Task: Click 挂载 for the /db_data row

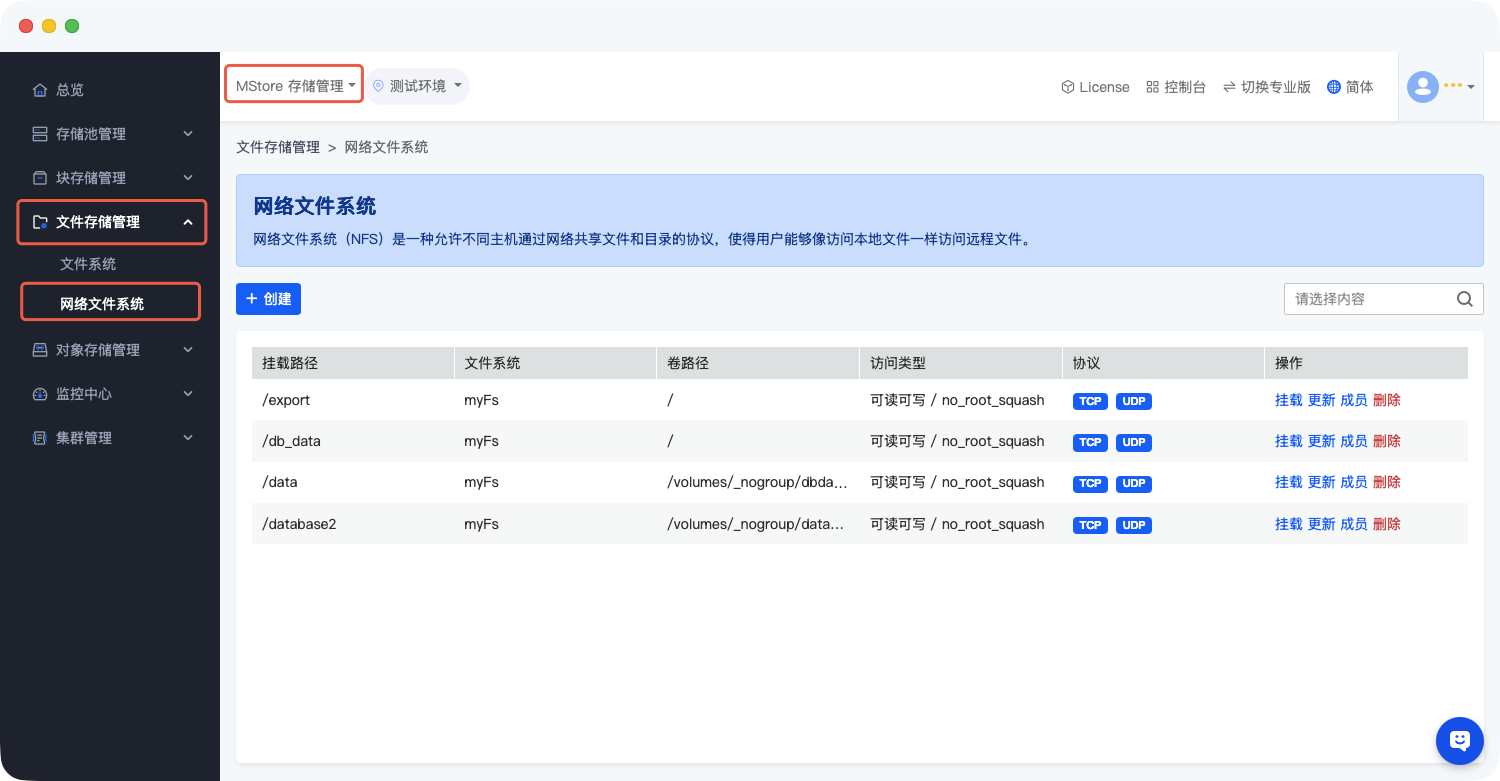Action: point(1288,441)
